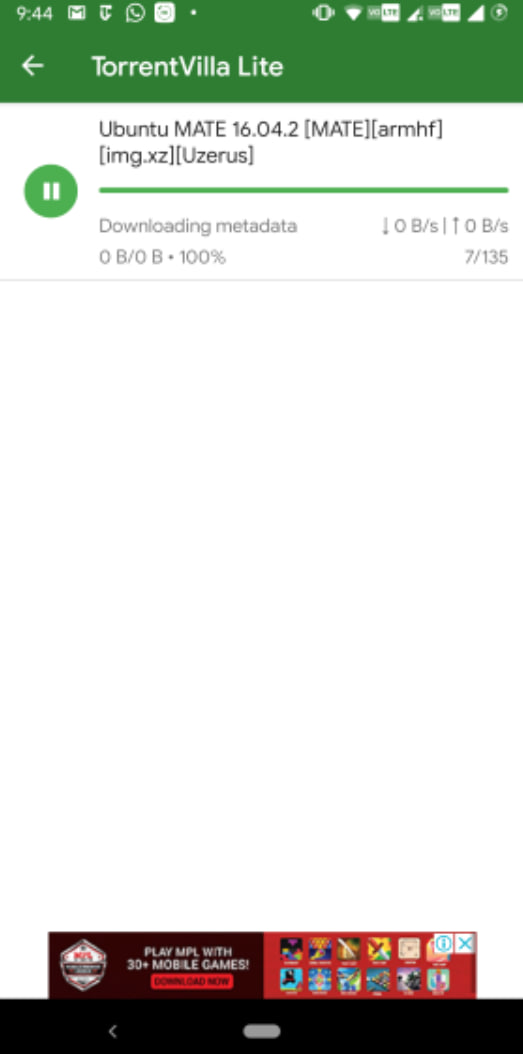Image resolution: width=523 pixels, height=1054 pixels.
Task: Tap the battery status icon
Action: (x=499, y=13)
